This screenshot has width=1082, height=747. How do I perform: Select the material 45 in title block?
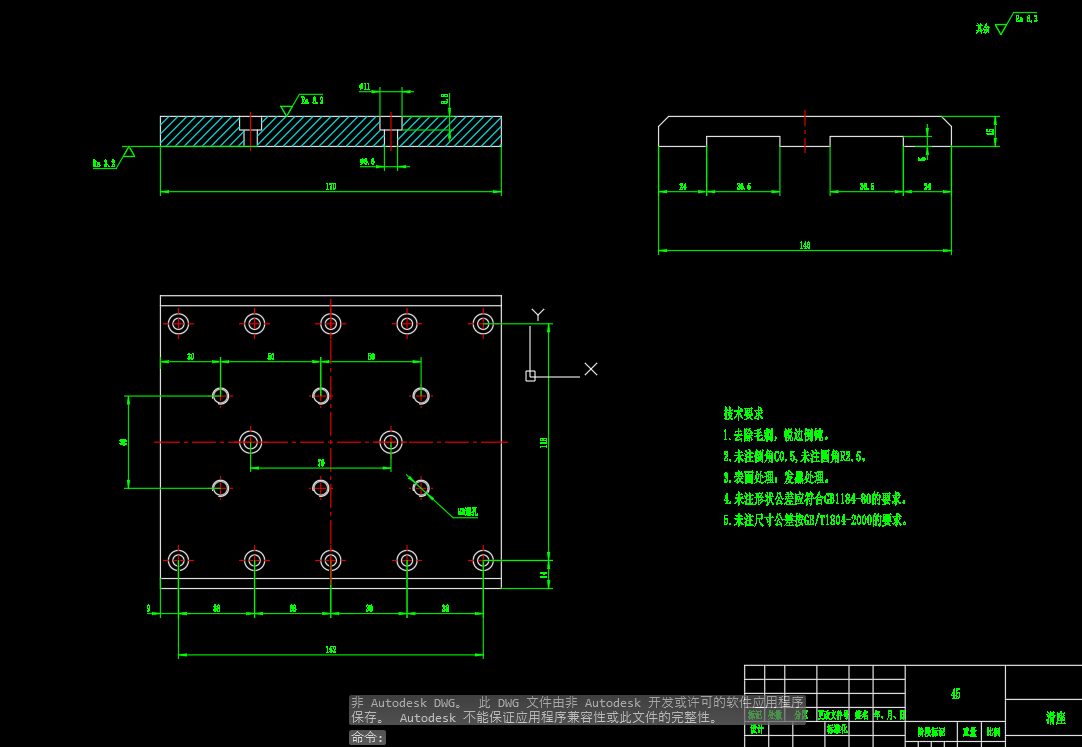(x=955, y=694)
